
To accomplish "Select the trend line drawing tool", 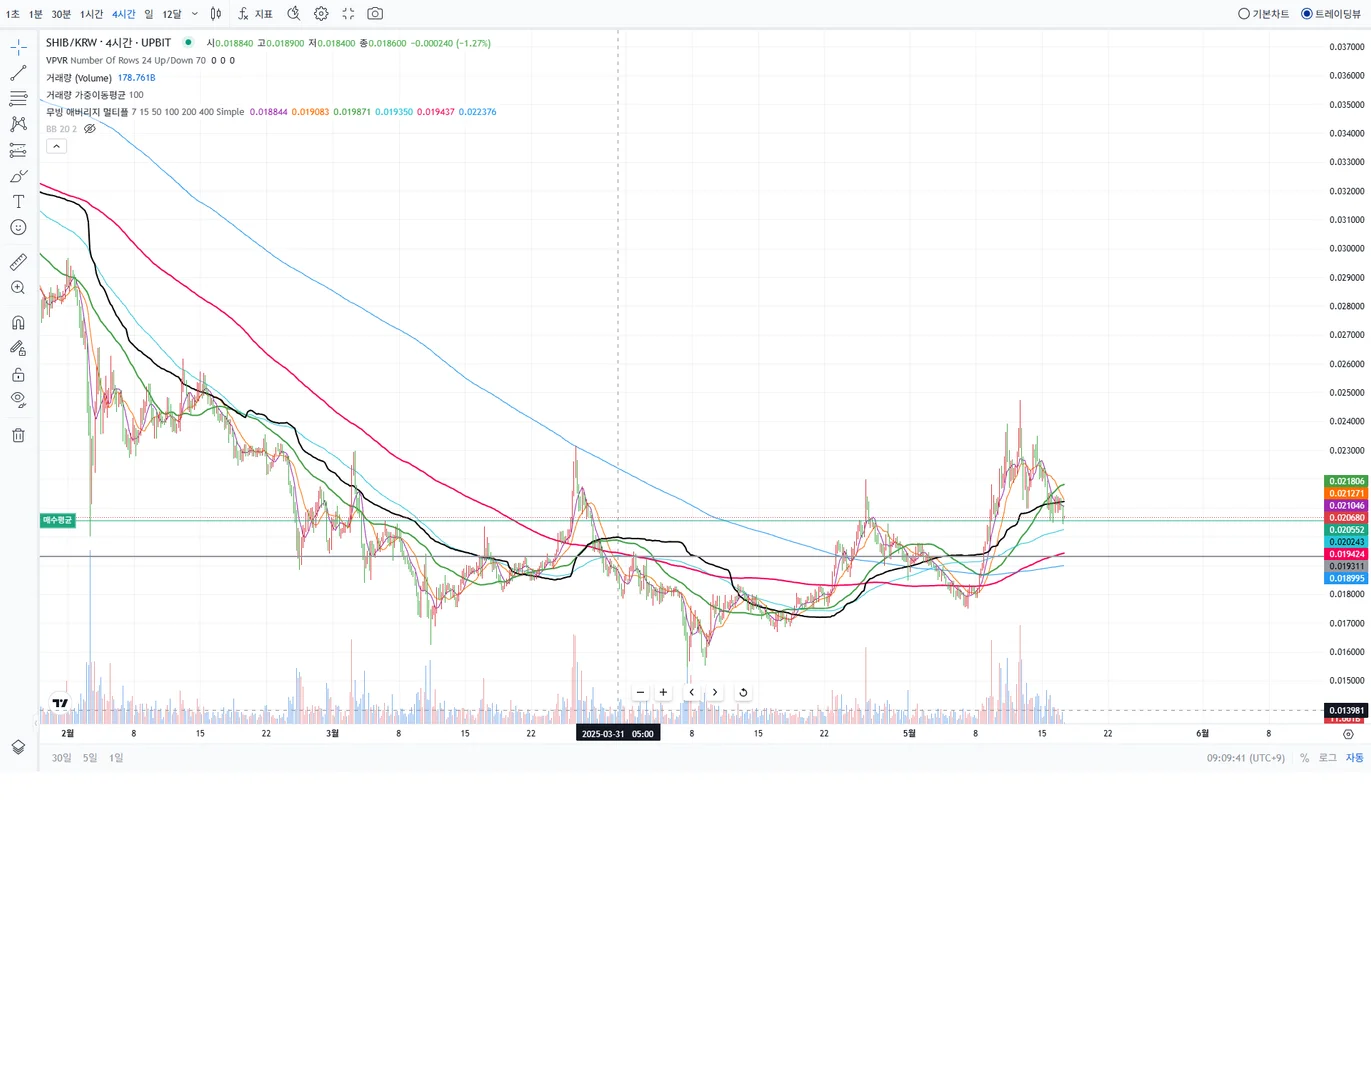I will (x=18, y=73).
